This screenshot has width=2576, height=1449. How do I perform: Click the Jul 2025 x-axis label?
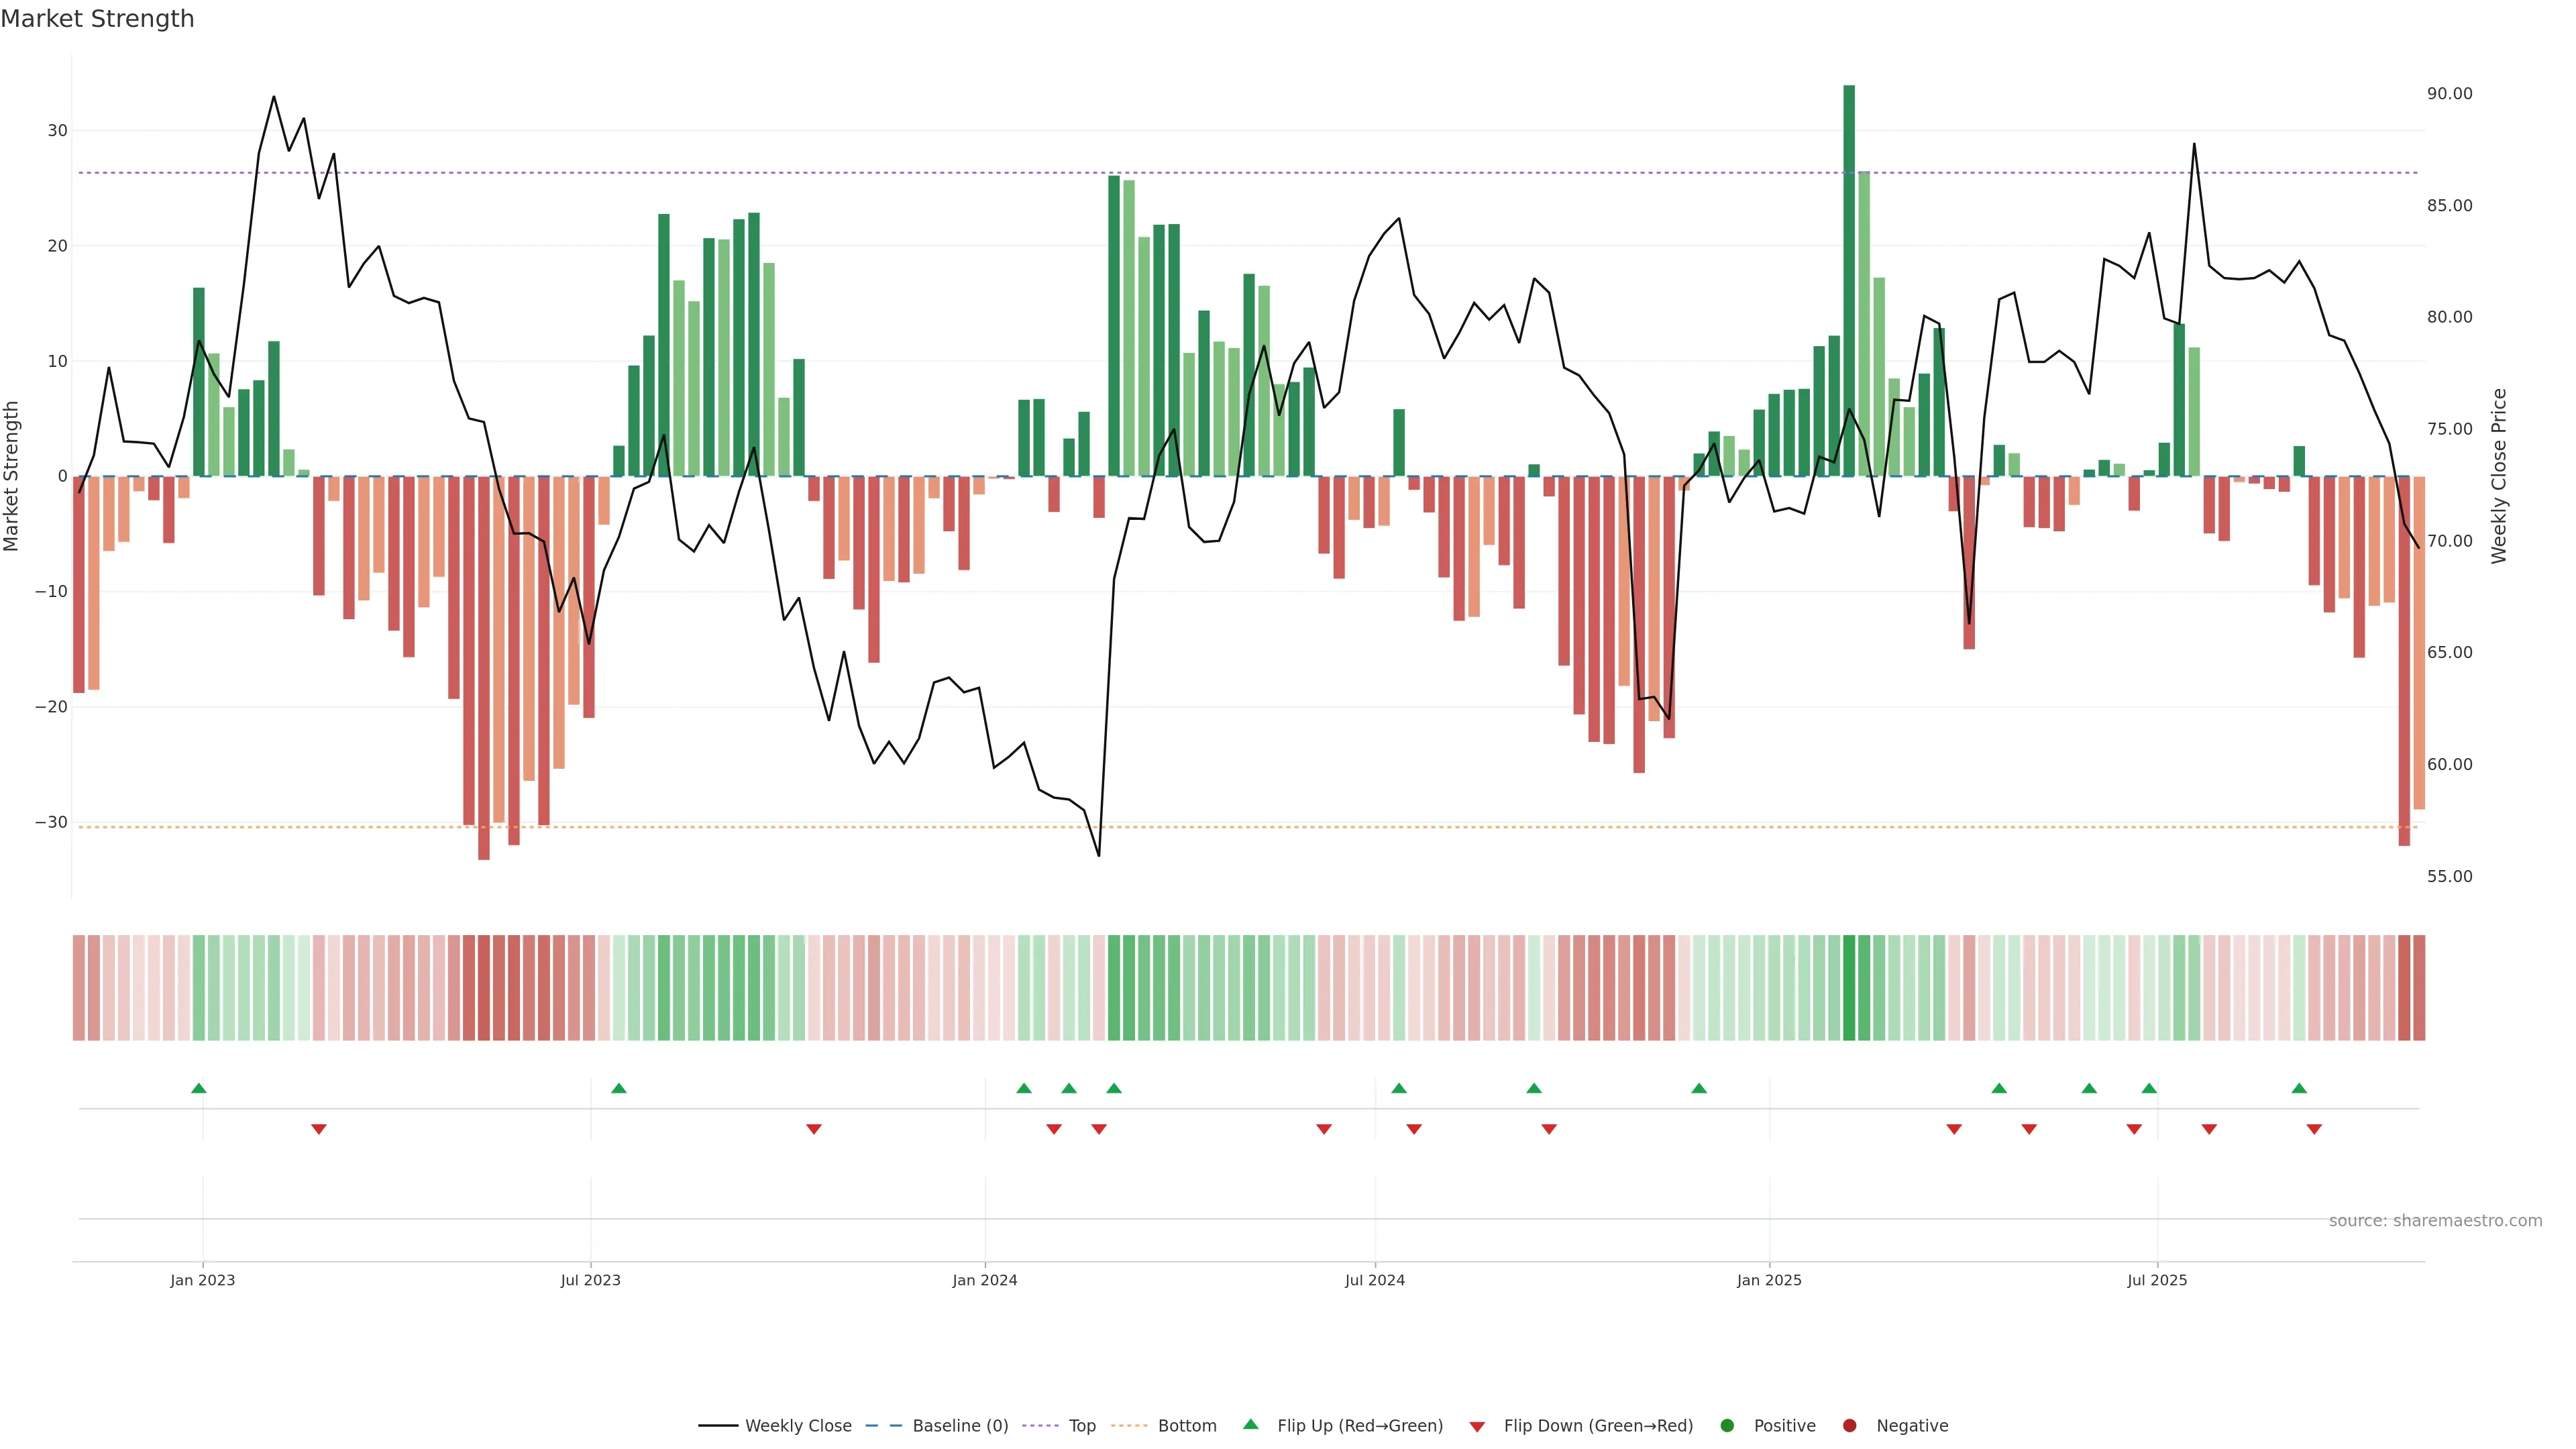2157,1280
